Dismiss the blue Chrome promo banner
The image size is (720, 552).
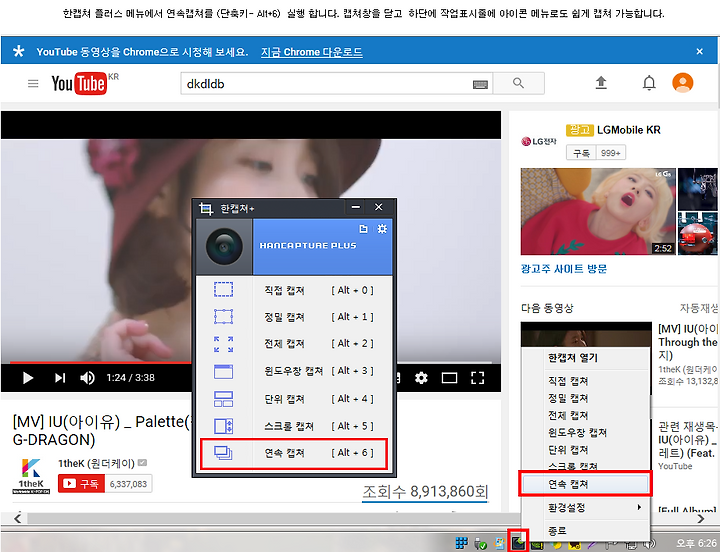point(699,51)
